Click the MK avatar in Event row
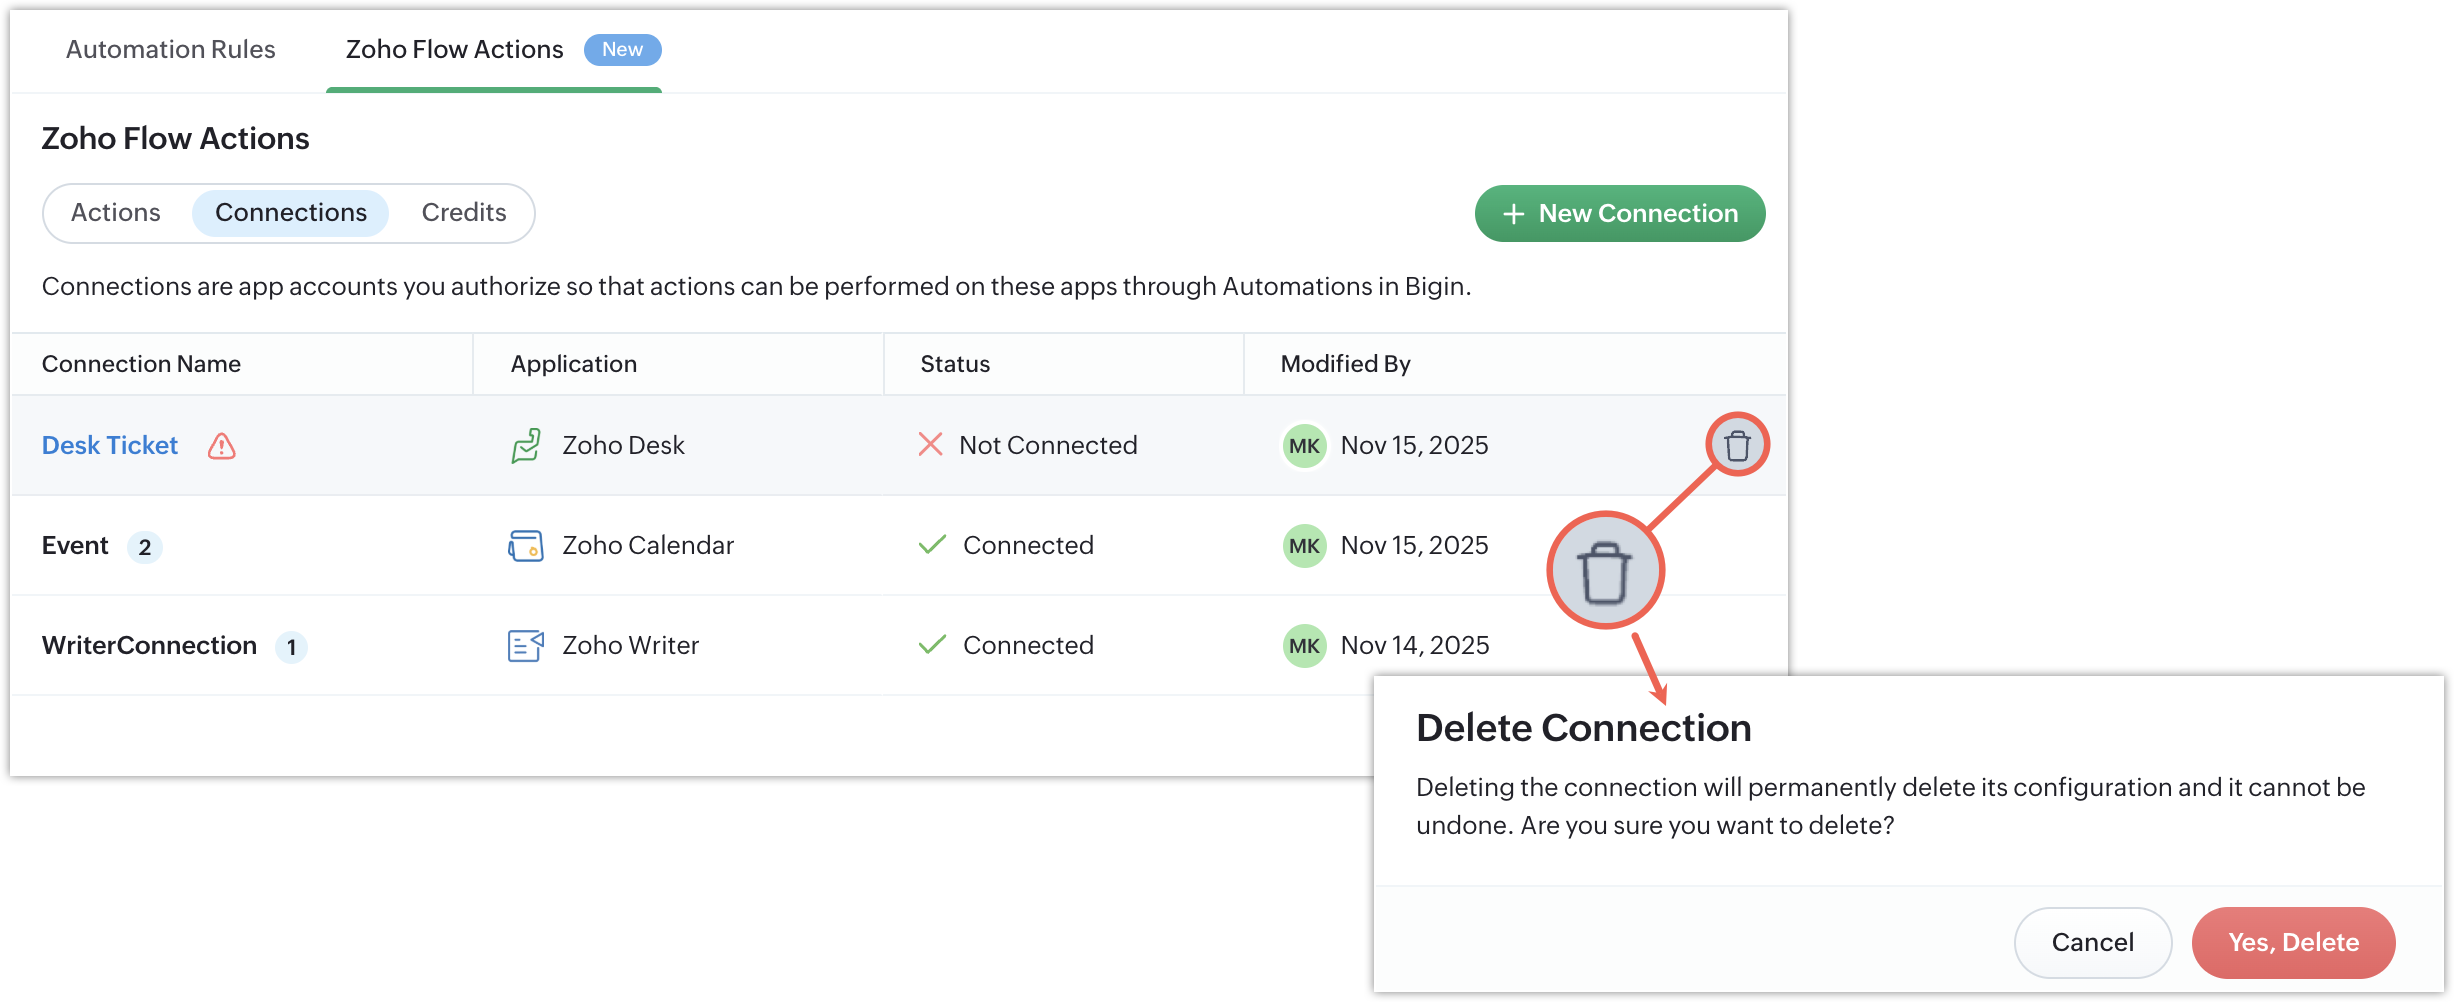The image size is (2454, 1008). tap(1304, 546)
